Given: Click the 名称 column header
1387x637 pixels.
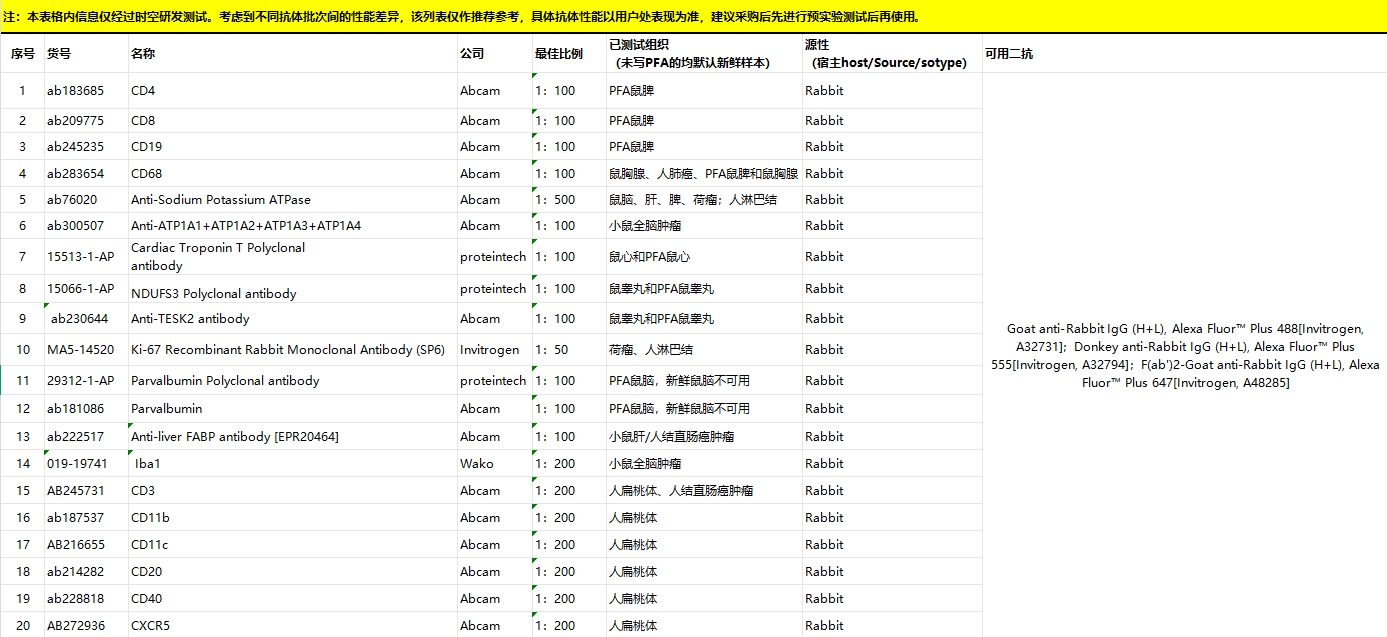Looking at the screenshot, I should tap(293, 54).
